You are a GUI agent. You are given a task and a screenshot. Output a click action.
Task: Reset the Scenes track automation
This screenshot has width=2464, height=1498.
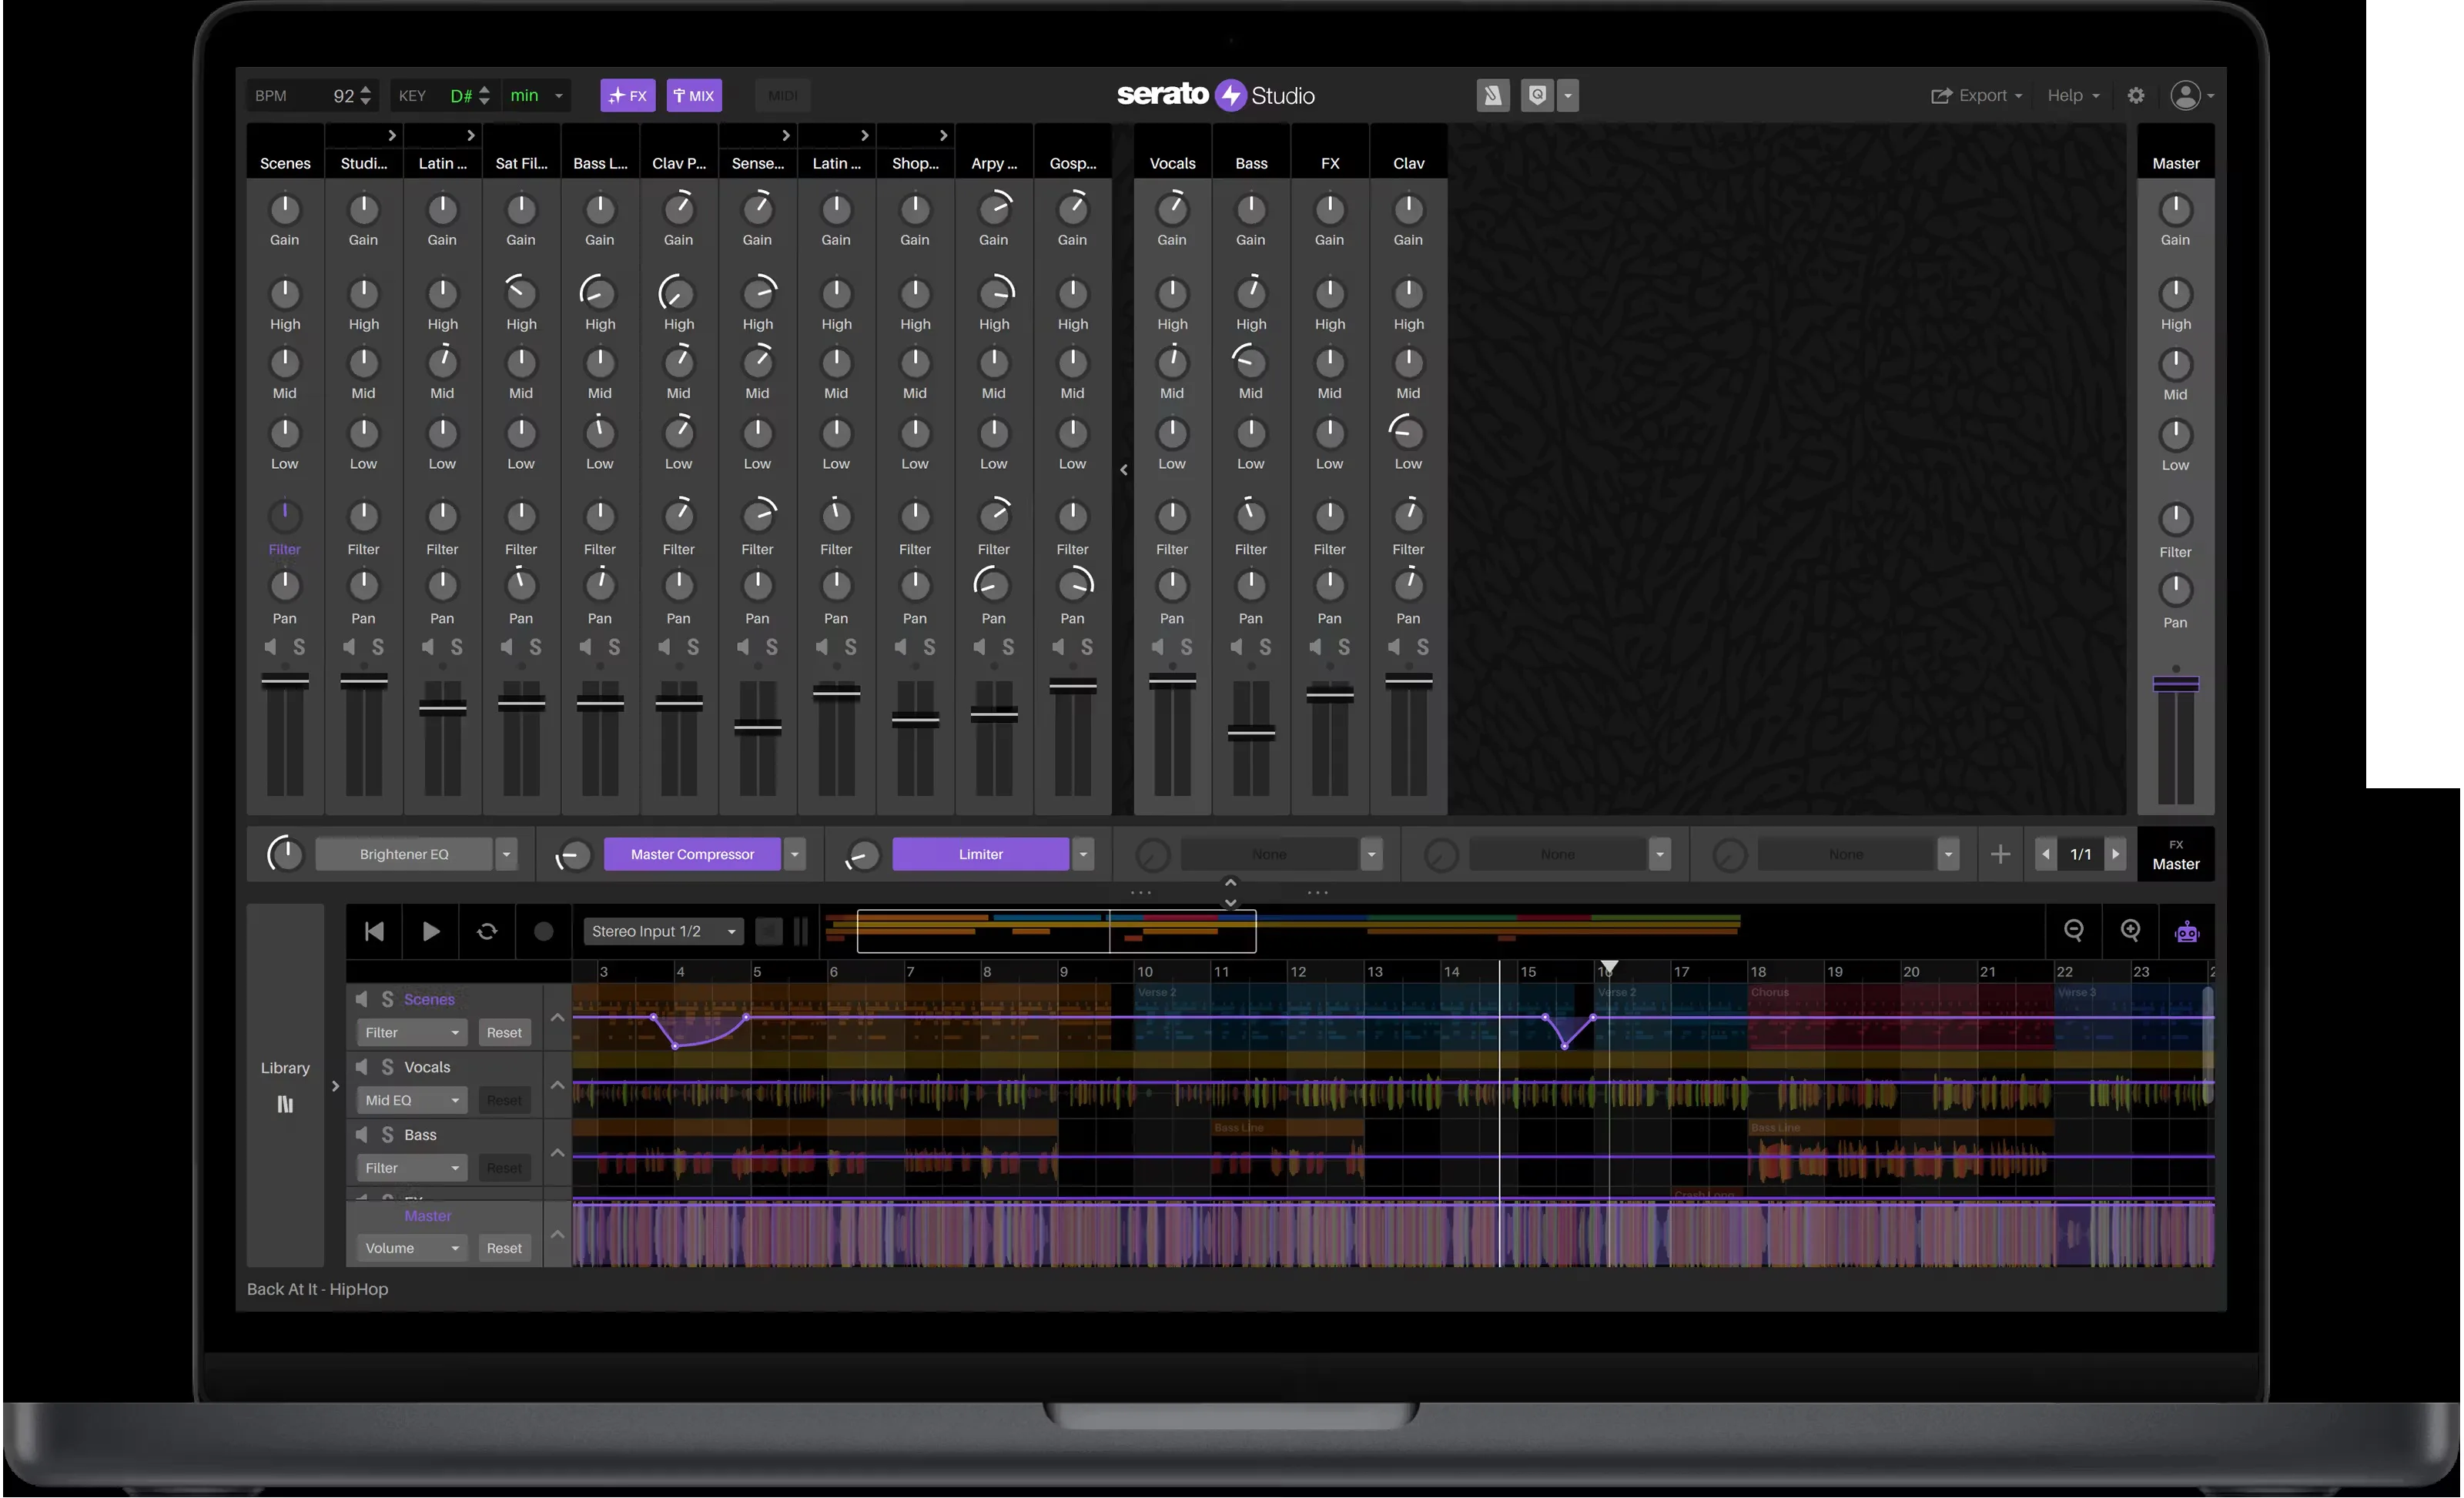[x=504, y=1034]
